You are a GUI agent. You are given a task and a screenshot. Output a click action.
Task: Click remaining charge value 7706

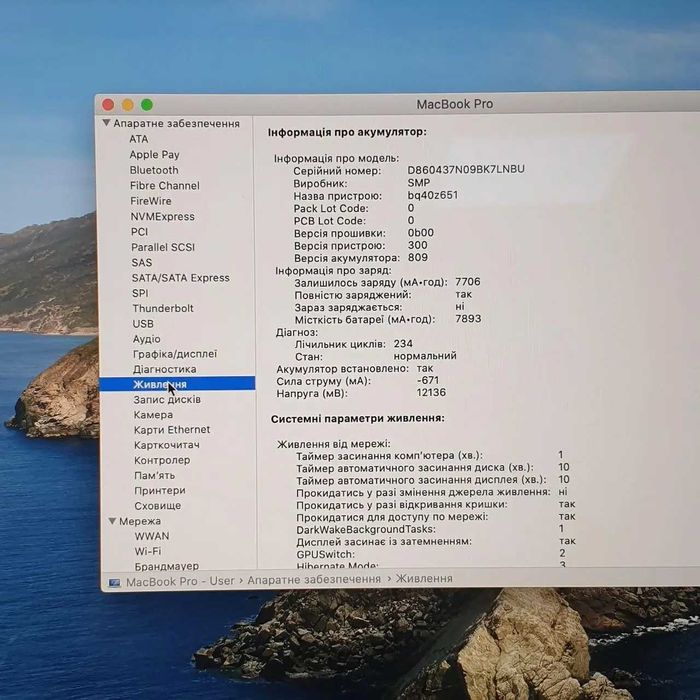tap(468, 282)
